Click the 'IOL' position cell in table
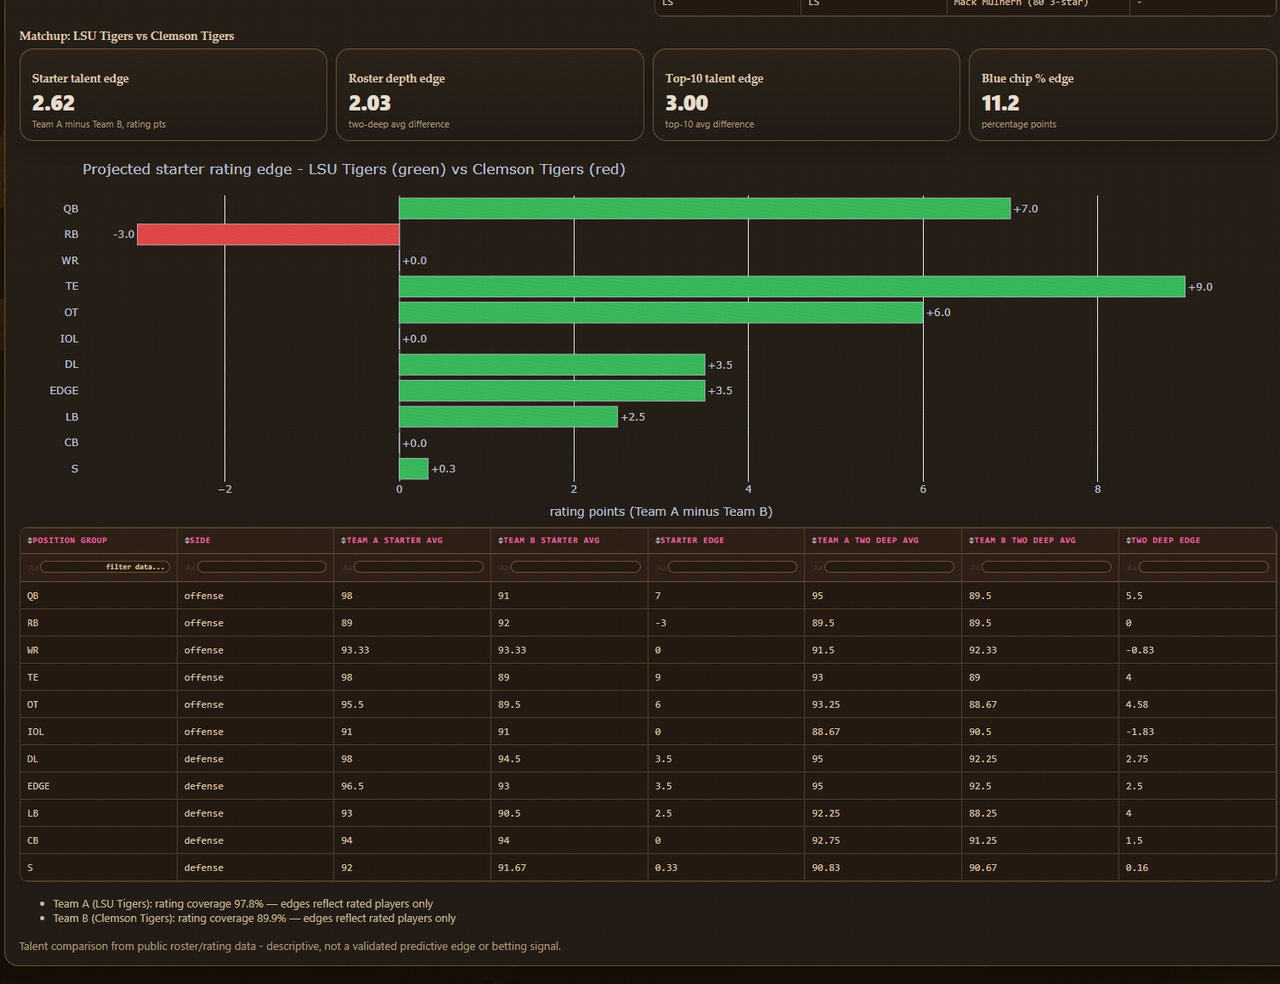The width and height of the screenshot is (1280, 984). click(x=99, y=732)
